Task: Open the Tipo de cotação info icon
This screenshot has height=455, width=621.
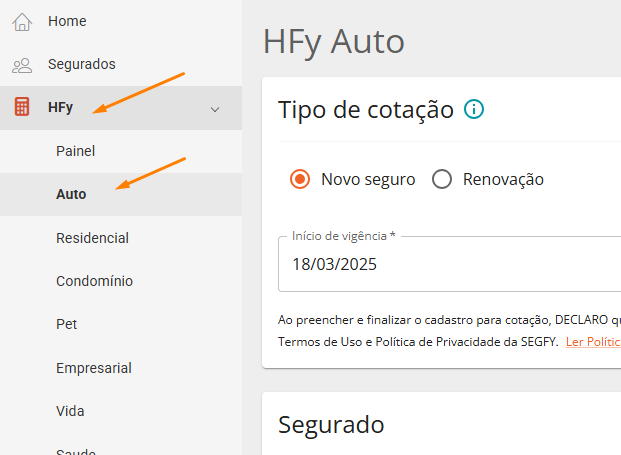Action: point(474,109)
